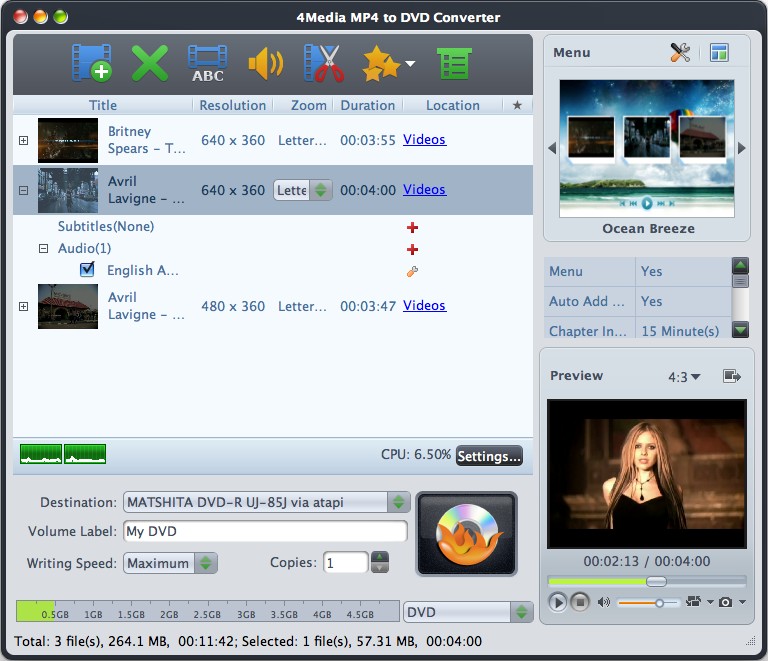Open menu tools icon in Menu panel

(x=680, y=52)
